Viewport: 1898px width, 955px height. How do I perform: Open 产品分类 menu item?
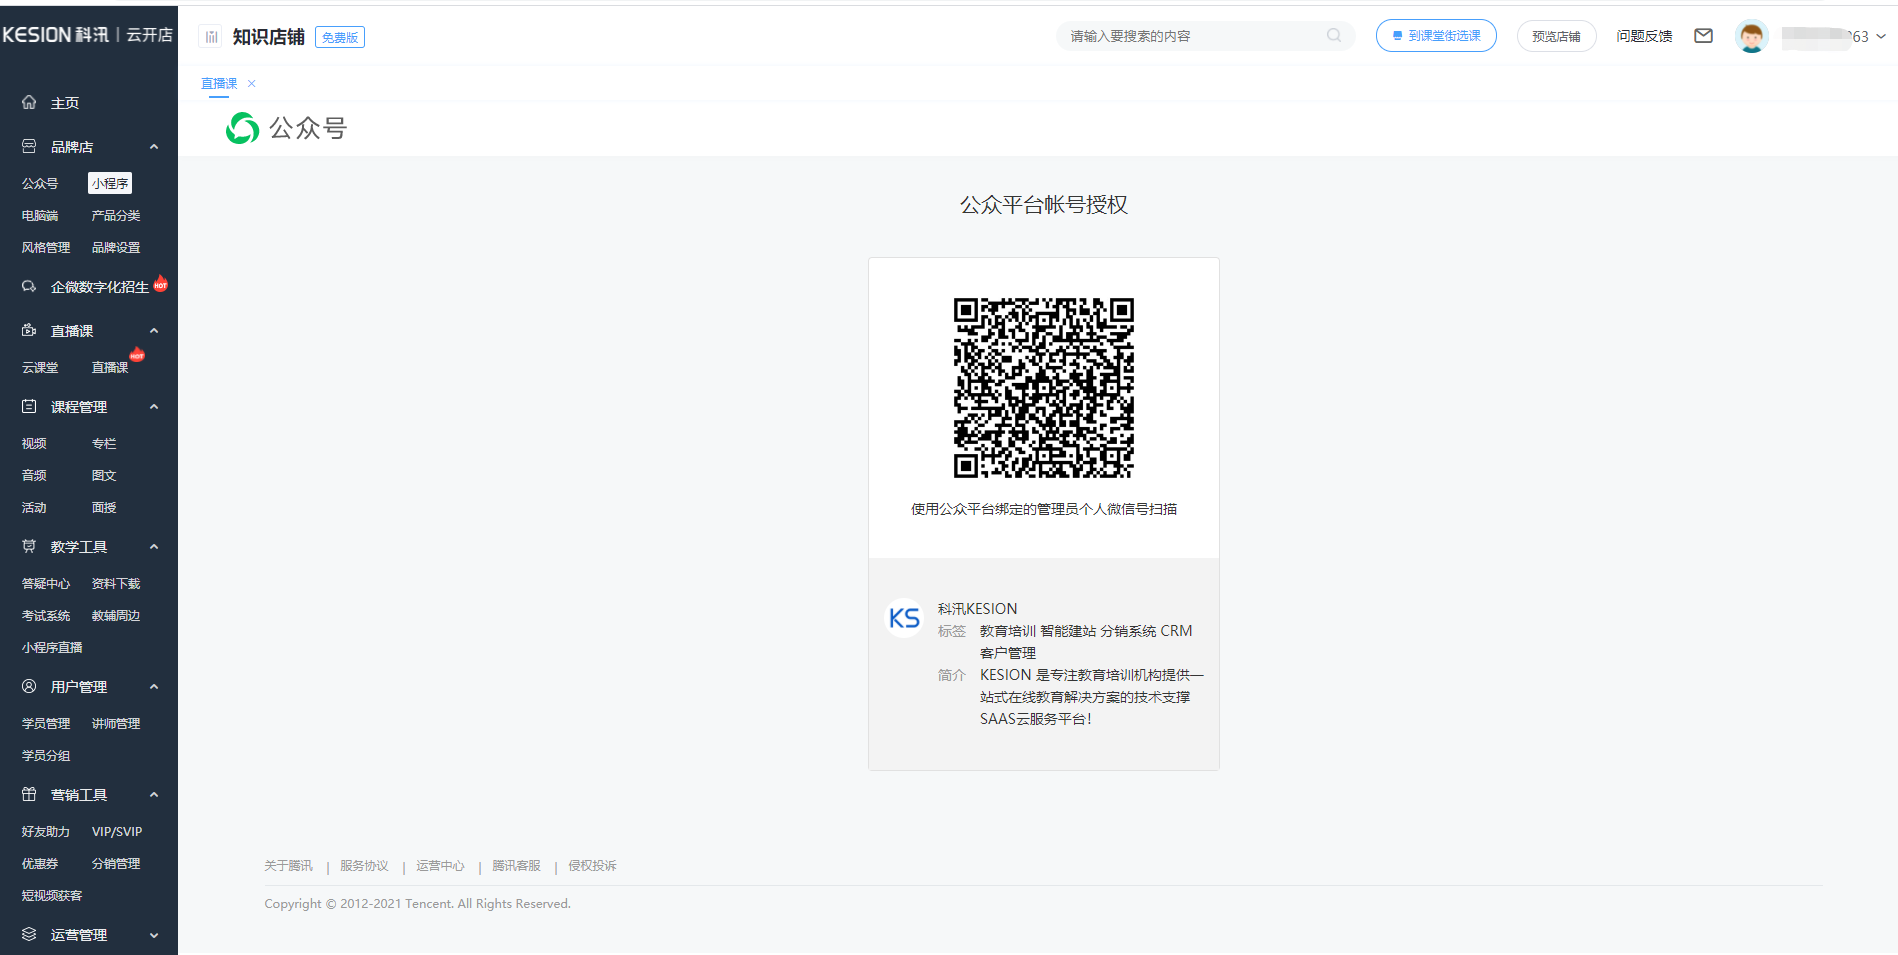click(116, 215)
